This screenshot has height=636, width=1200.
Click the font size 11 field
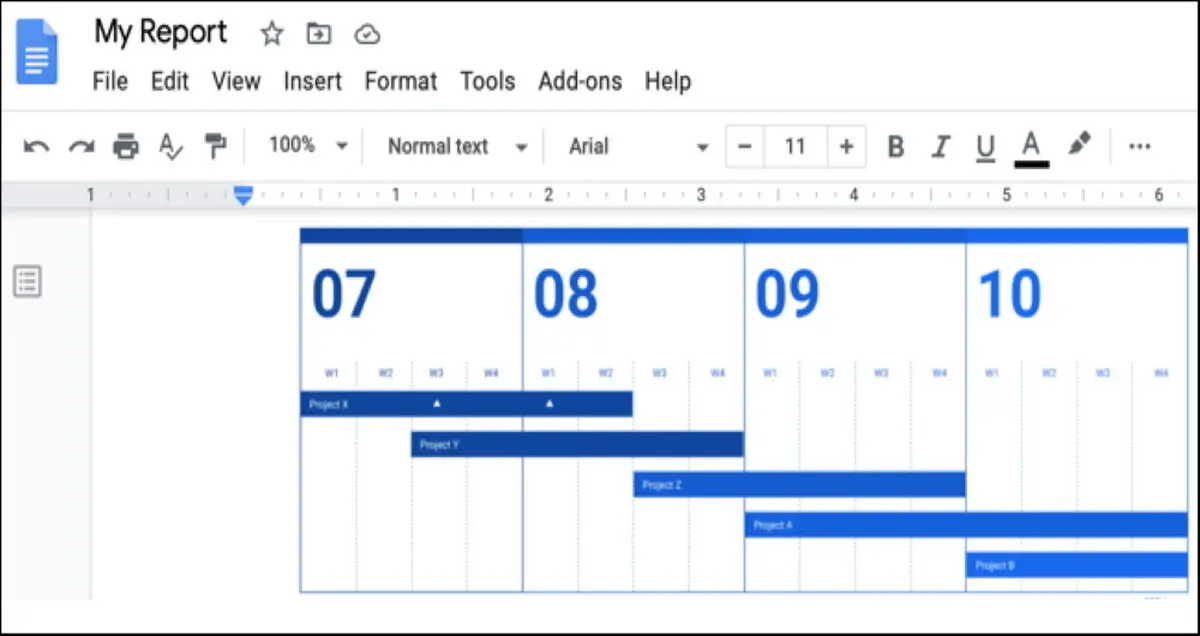(795, 147)
